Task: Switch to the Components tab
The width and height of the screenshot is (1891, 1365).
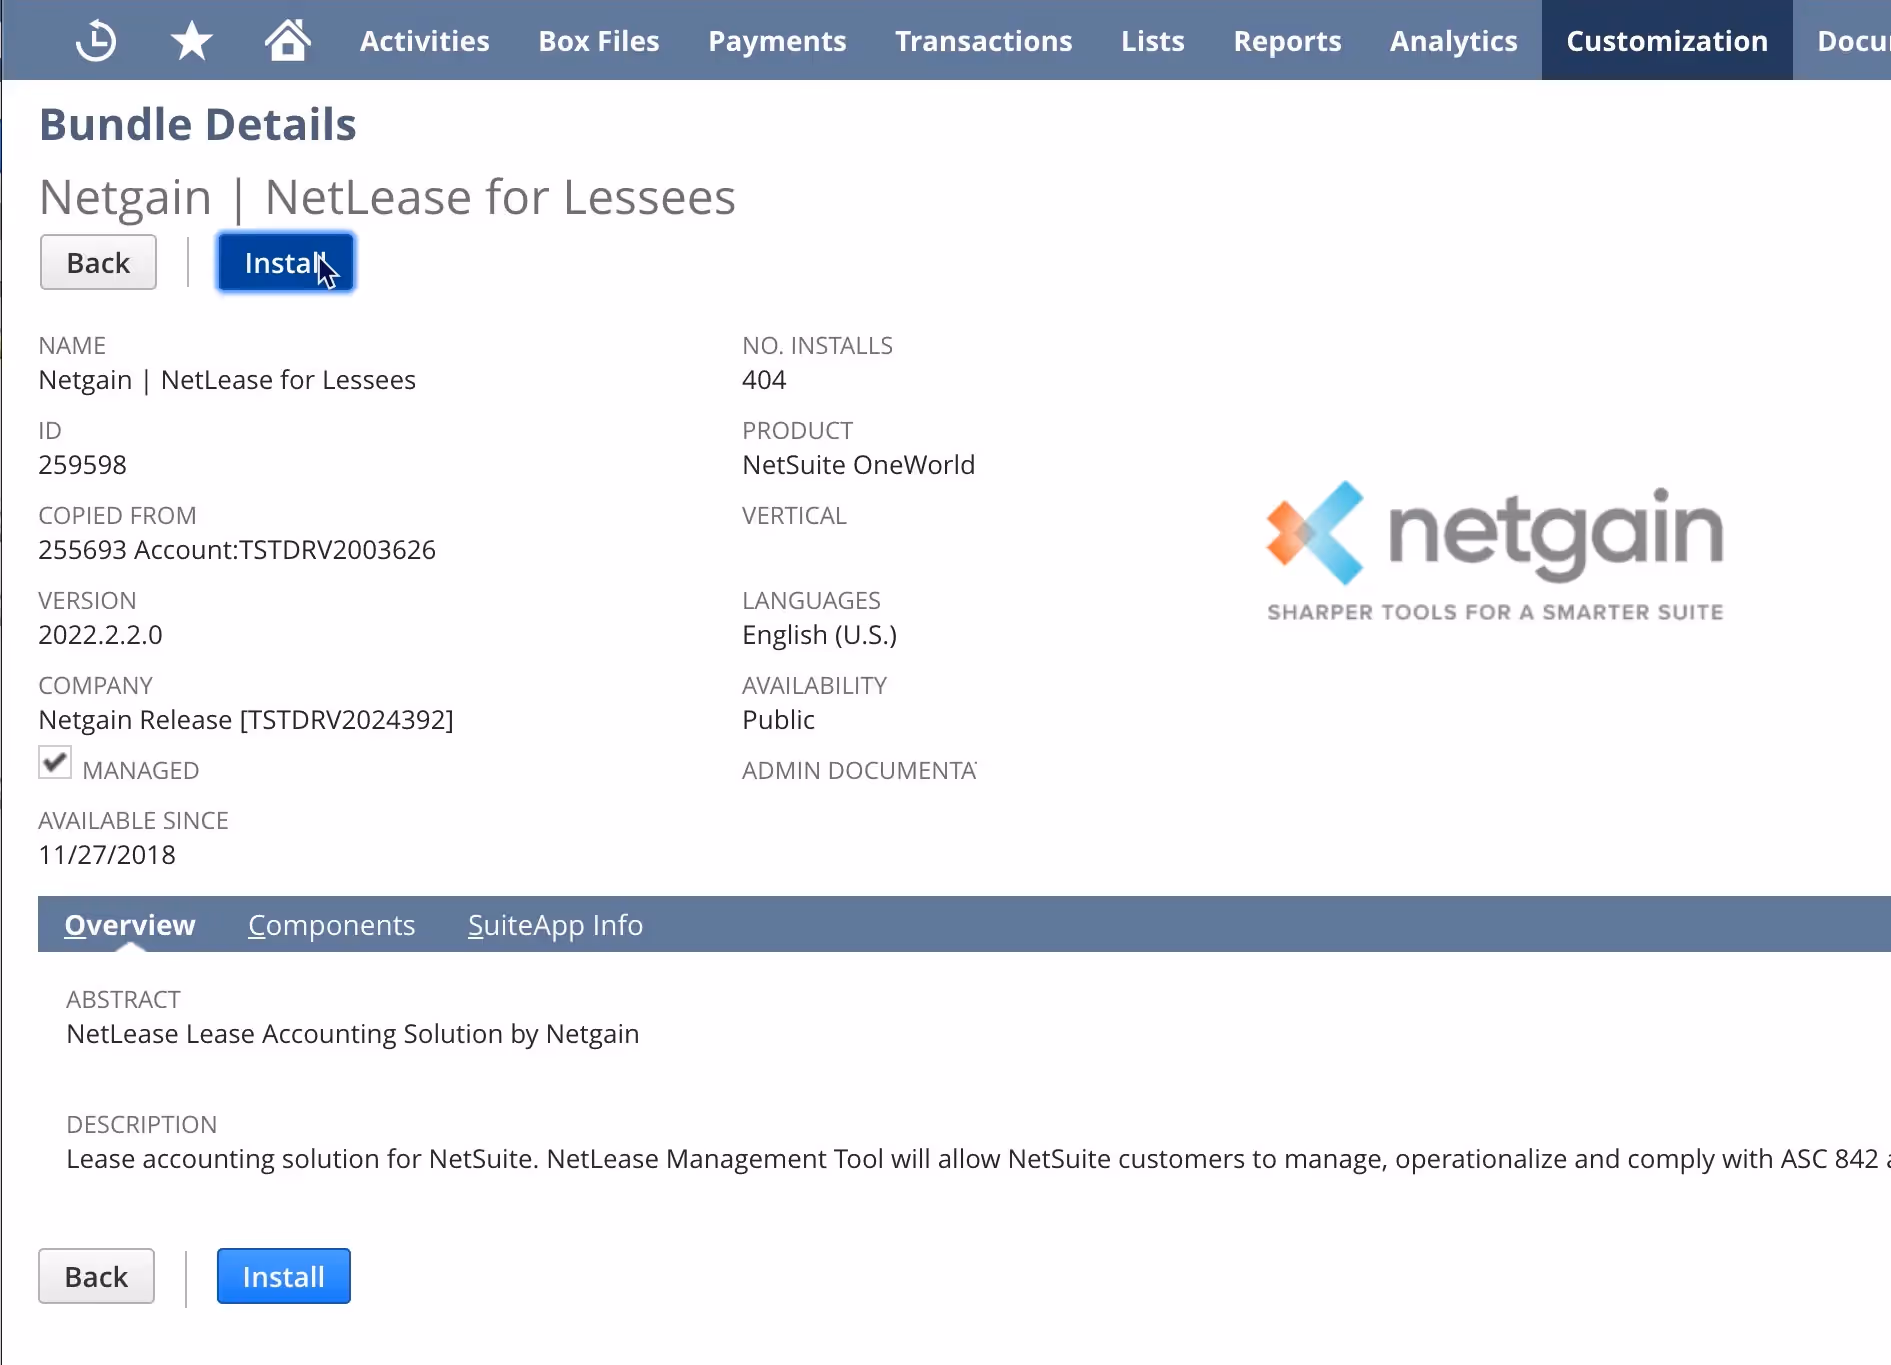Action: [x=331, y=925]
